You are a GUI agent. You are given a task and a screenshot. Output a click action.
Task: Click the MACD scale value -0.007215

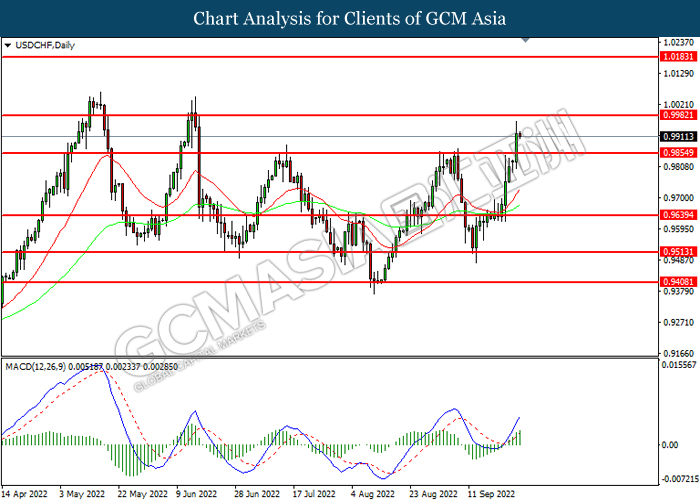tap(679, 479)
